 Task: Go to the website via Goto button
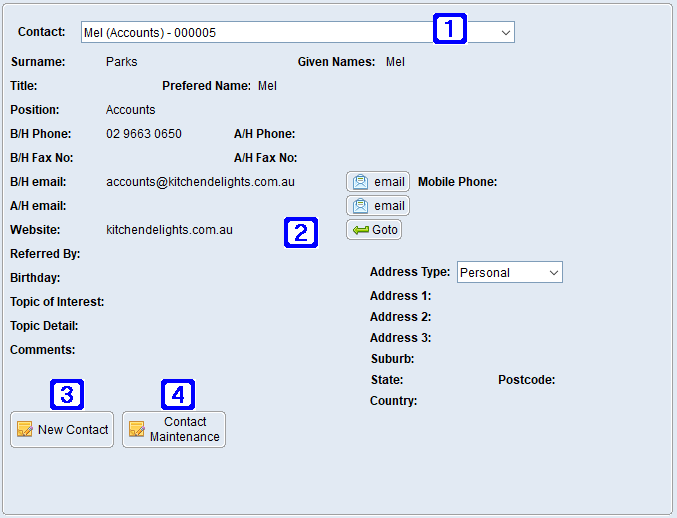click(374, 230)
